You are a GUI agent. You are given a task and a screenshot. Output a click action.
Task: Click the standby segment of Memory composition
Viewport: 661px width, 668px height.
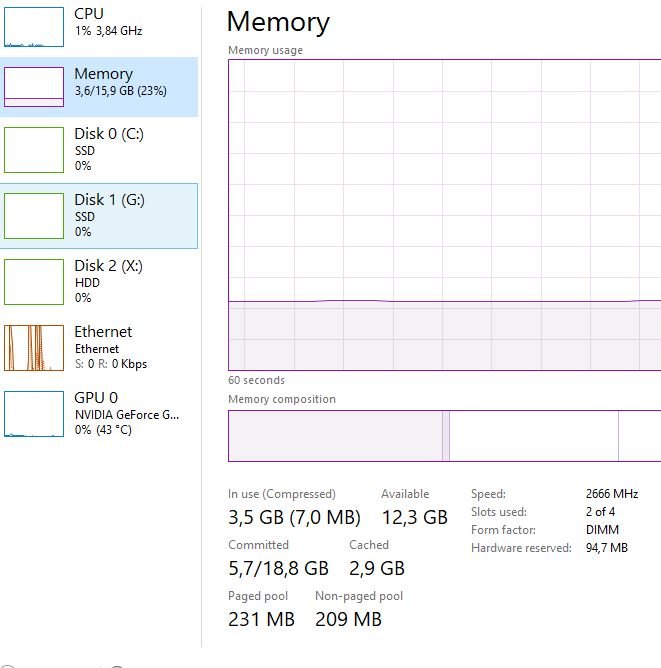tap(533, 436)
